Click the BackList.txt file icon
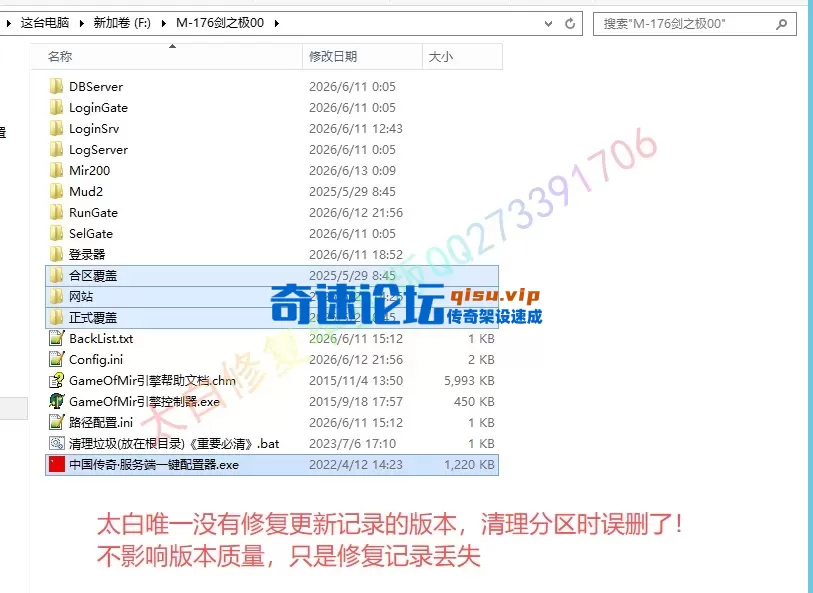Screen dimensions: 813x593 (x=57, y=338)
